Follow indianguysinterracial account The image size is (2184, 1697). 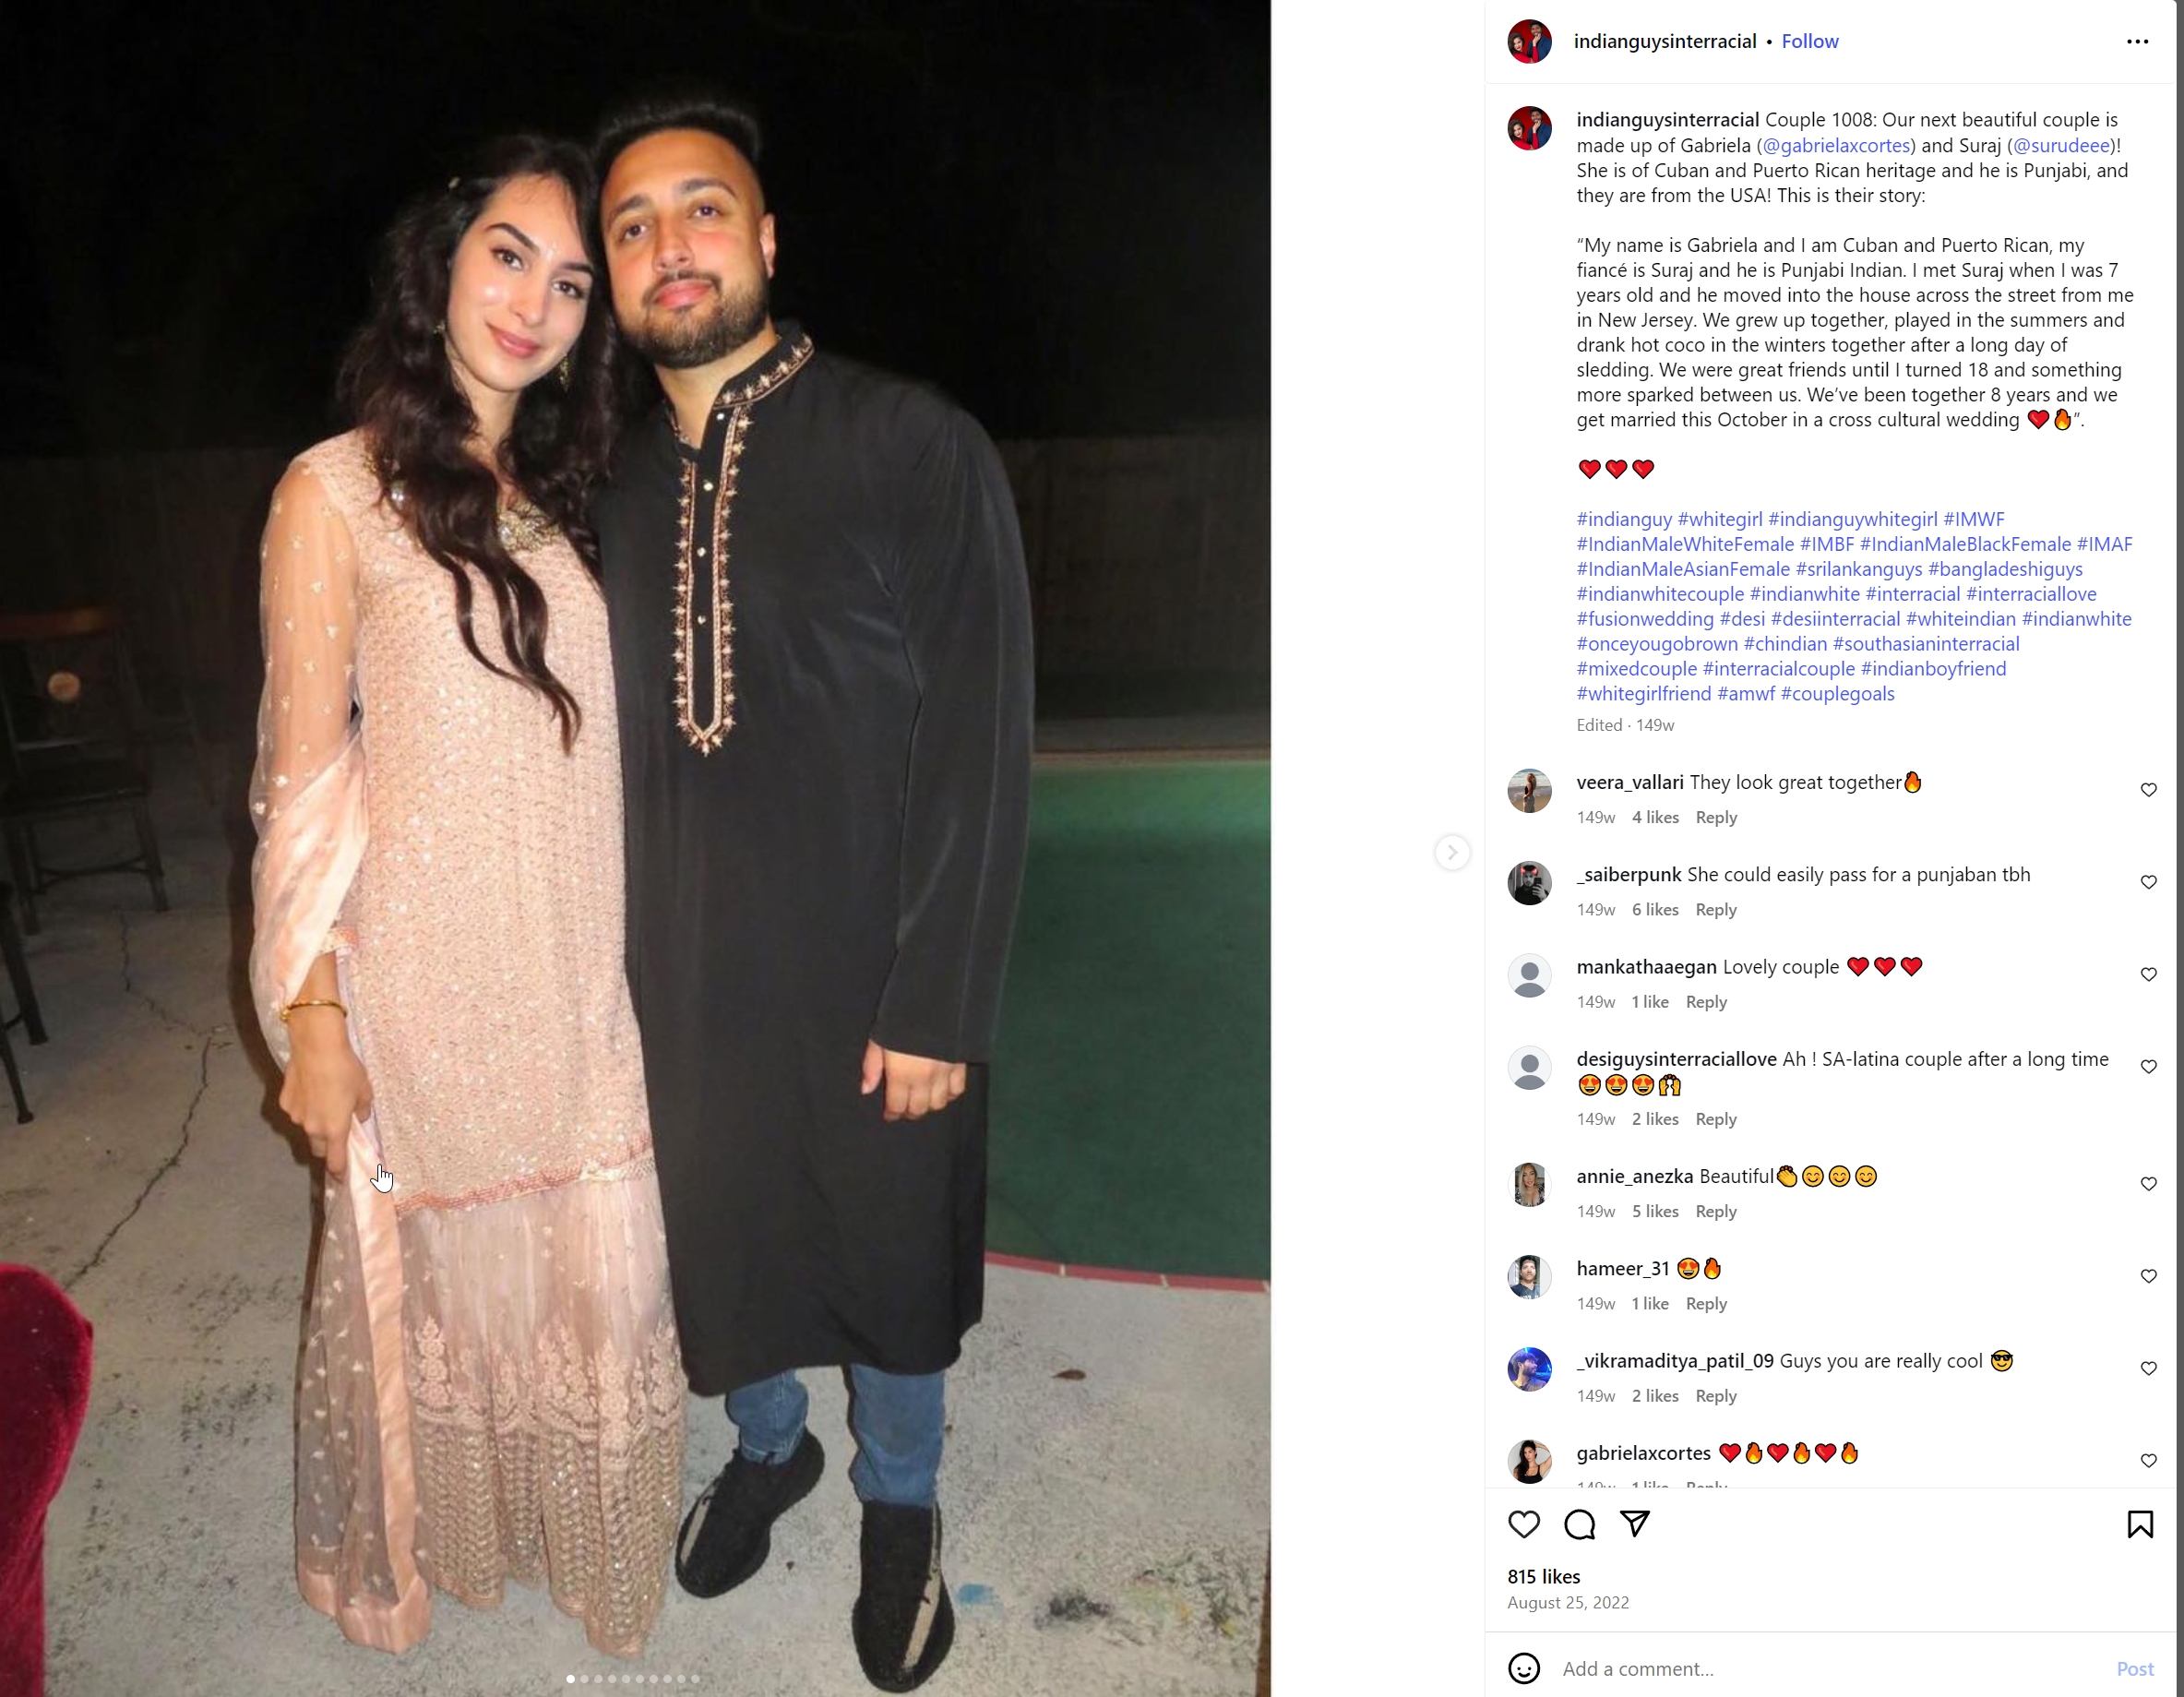pyautogui.click(x=1809, y=41)
